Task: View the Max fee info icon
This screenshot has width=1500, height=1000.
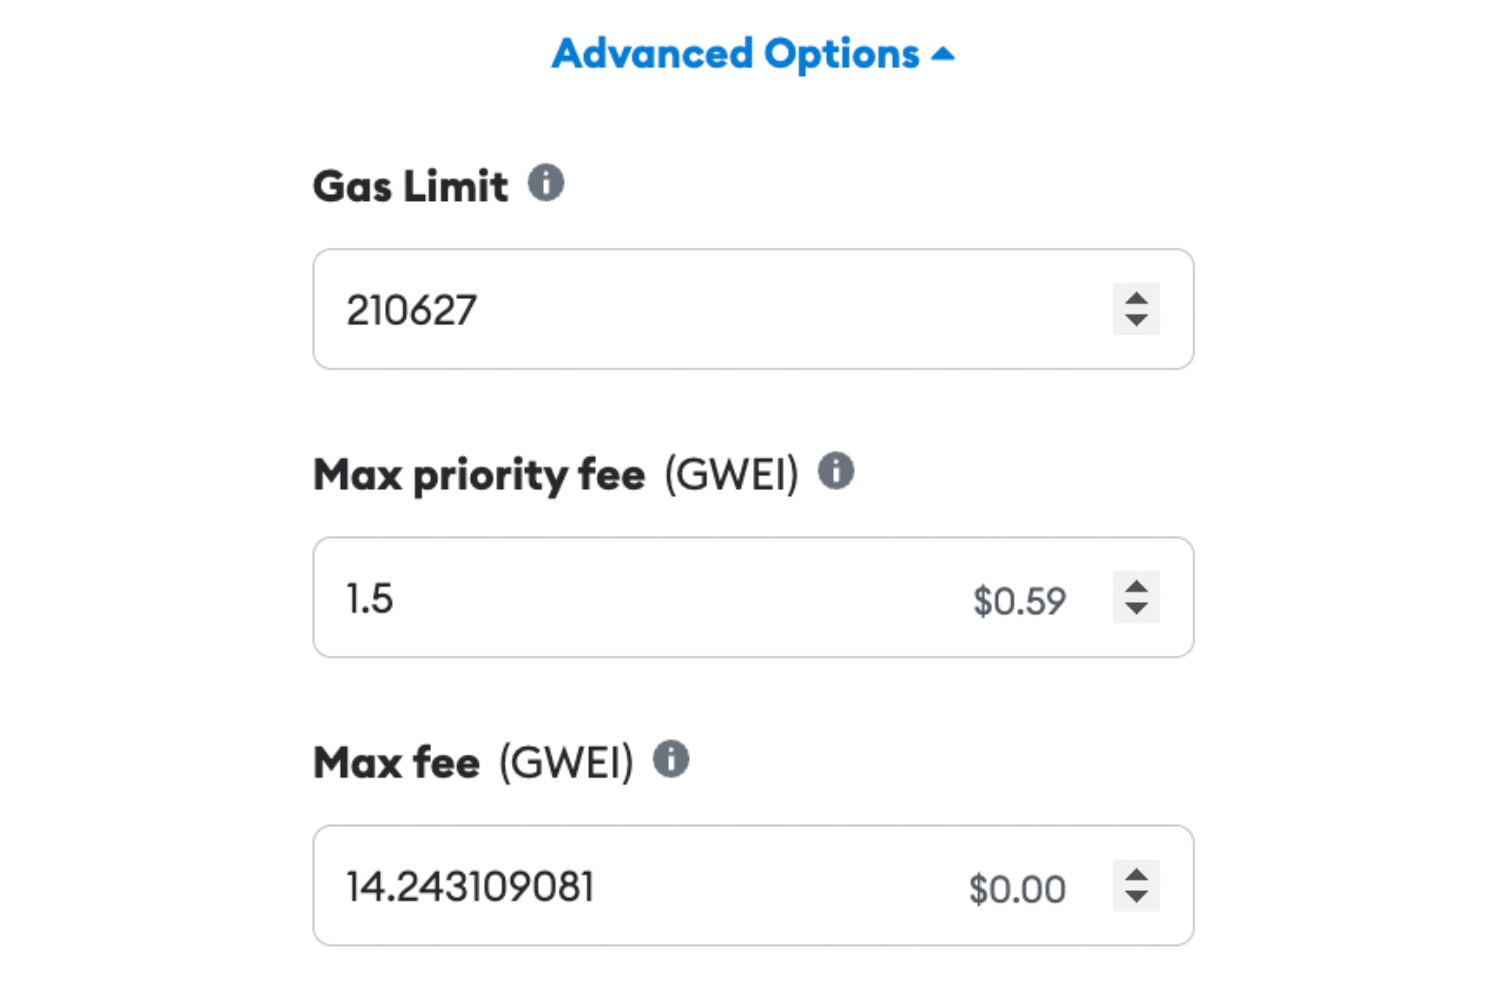Action: tap(671, 759)
